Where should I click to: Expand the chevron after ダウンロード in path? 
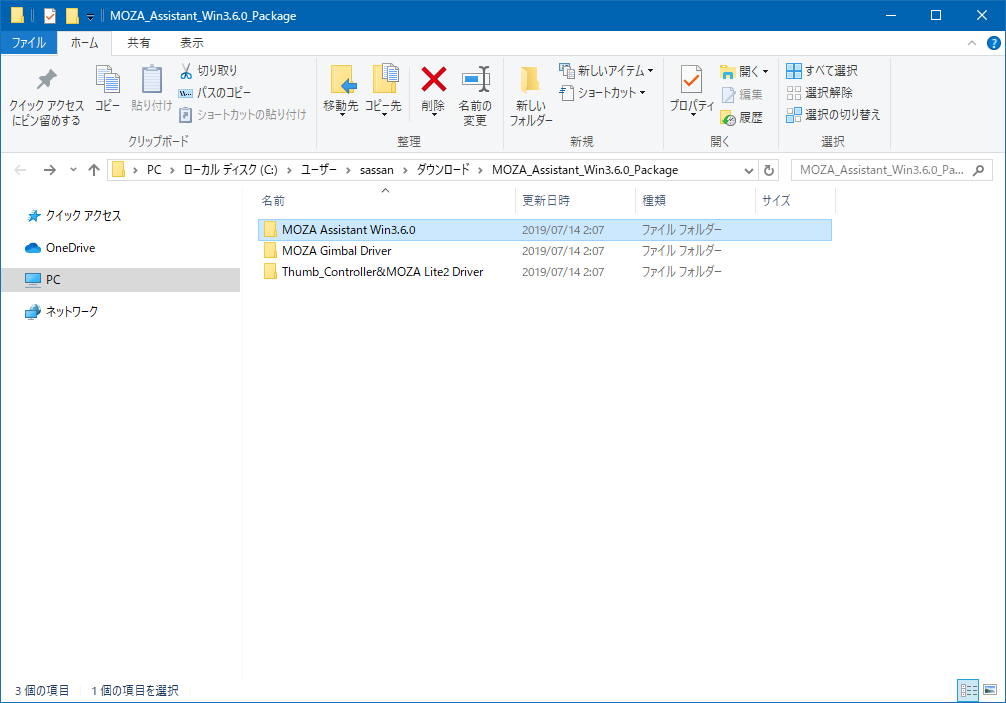point(481,170)
